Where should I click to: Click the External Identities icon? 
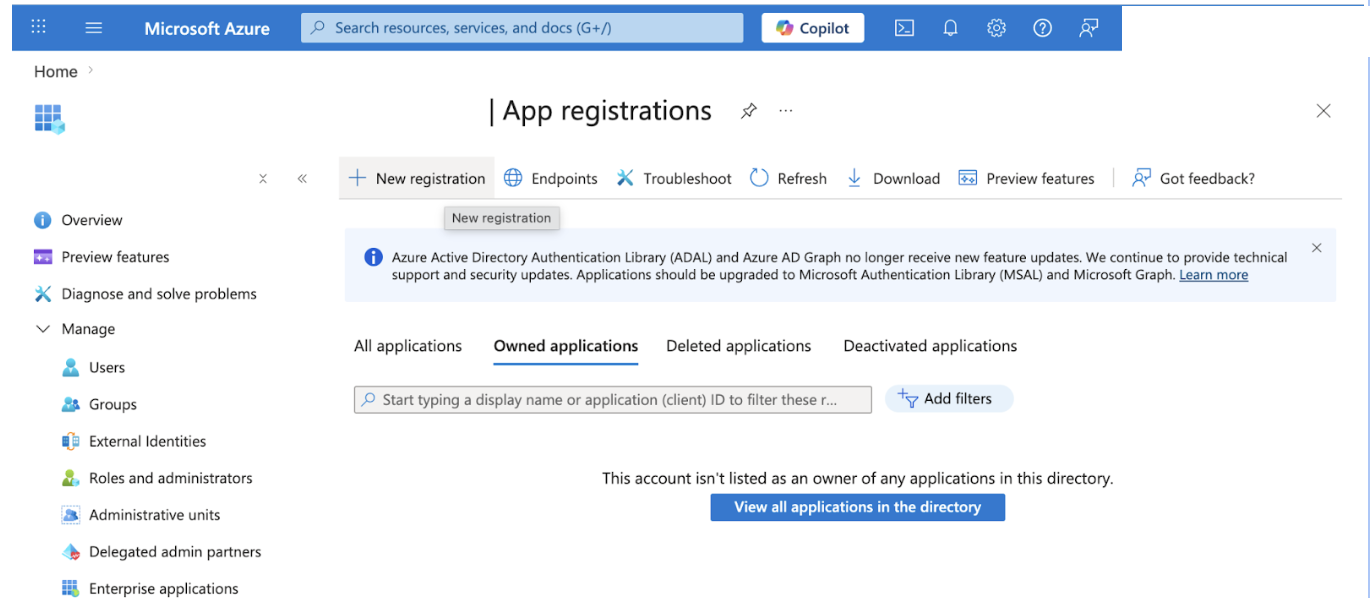click(71, 441)
